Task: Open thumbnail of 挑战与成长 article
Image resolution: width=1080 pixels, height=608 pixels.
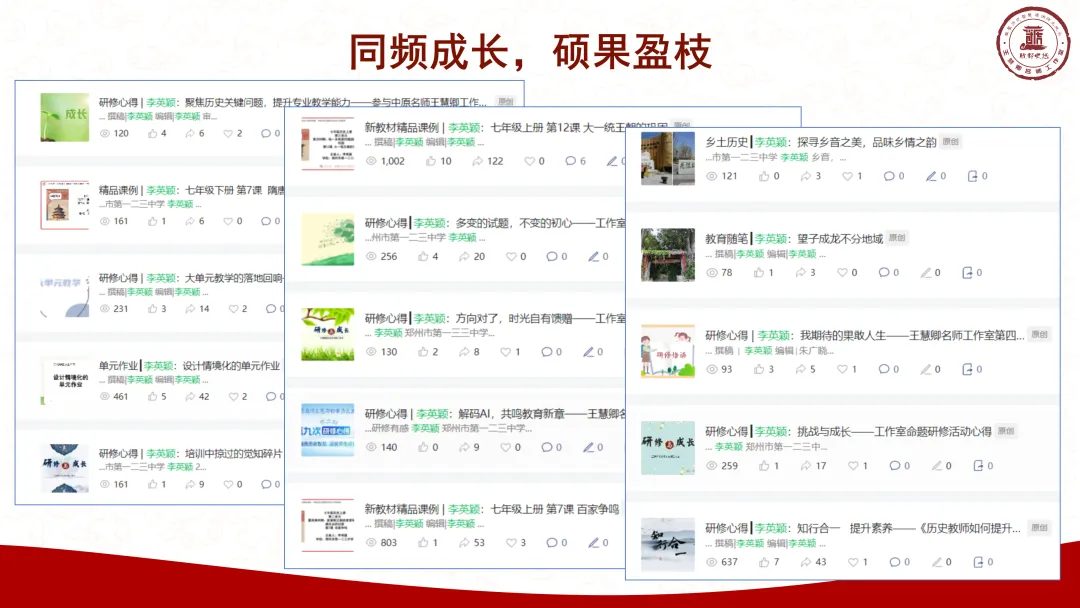Action: pyautogui.click(x=668, y=448)
